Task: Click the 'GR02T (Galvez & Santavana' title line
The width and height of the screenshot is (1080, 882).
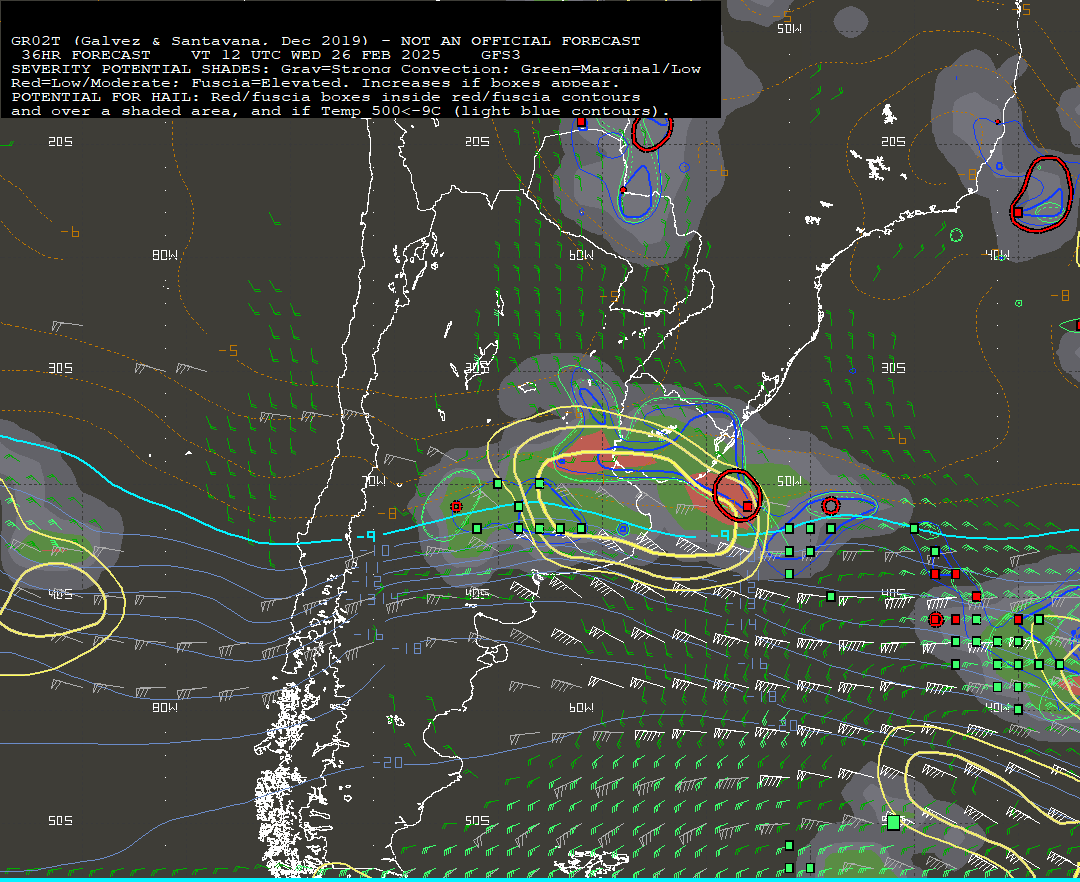Action: pos(326,41)
